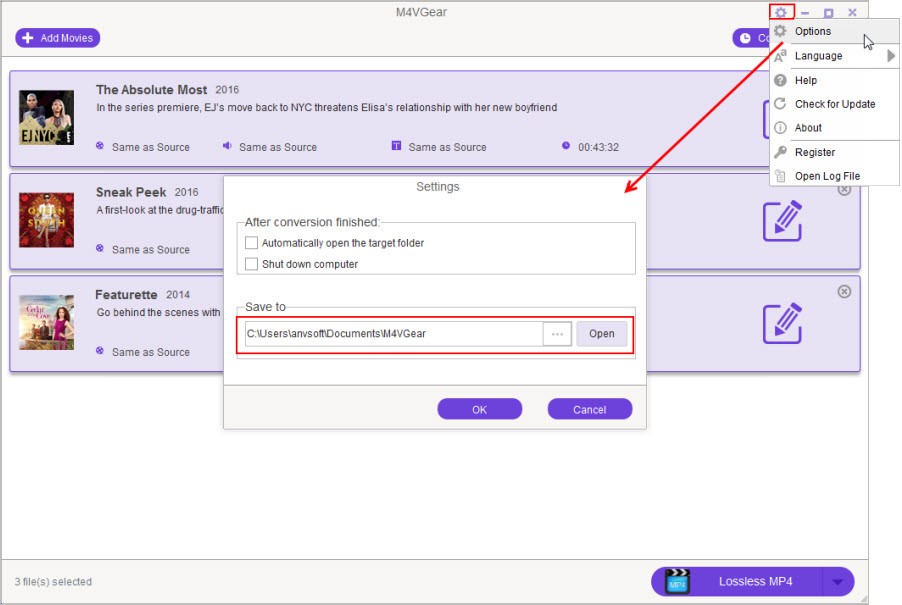Edit settings for the Sneak Peek movie

click(782, 221)
